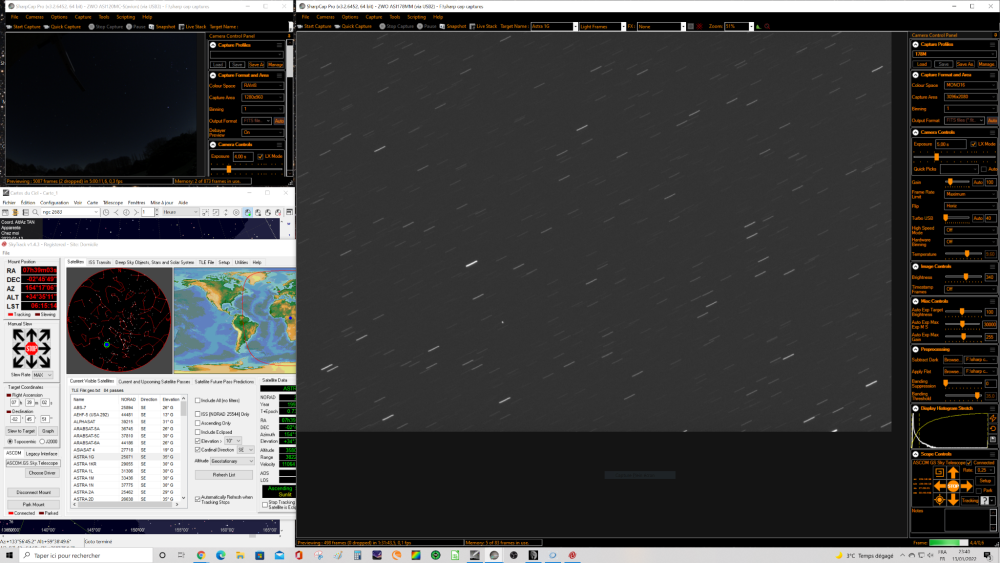Check Ascending Only filter
This screenshot has height=563, width=1000.
[x=198, y=423]
